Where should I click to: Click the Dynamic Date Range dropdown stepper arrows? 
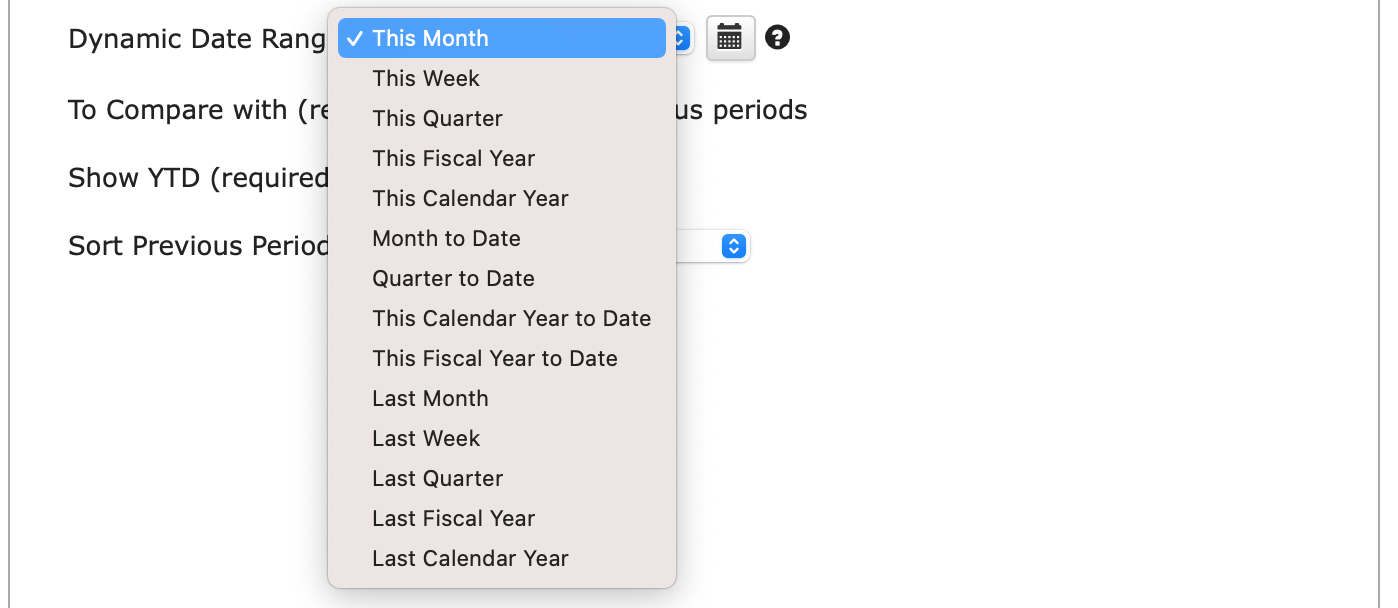683,39
